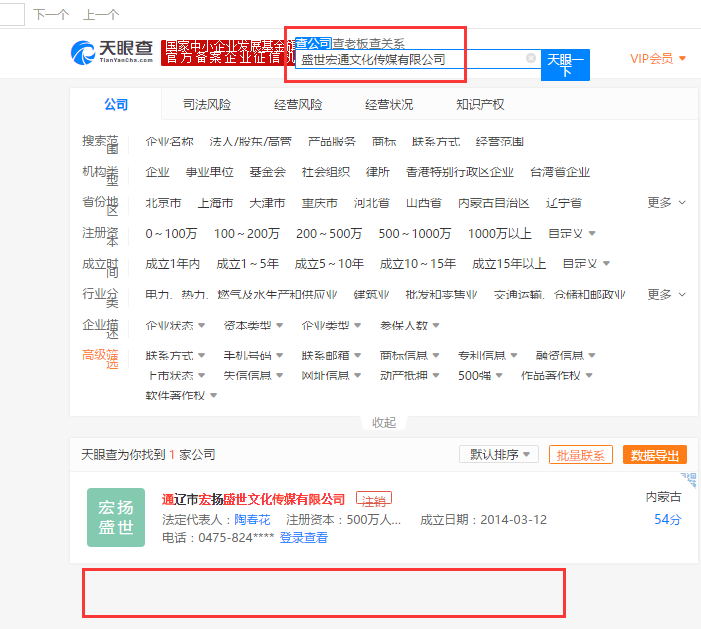Switch to the 司法风险 tab

[x=207, y=105]
